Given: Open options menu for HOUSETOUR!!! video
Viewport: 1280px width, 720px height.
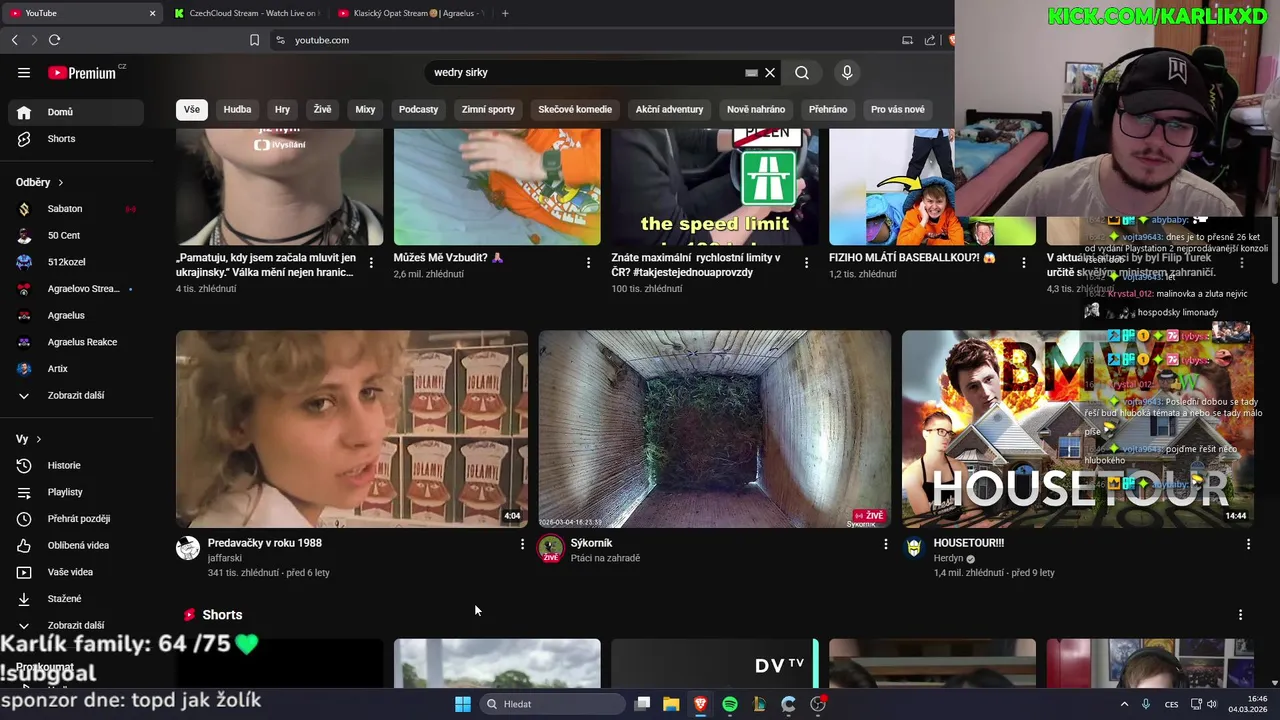Looking at the screenshot, I should (1248, 544).
